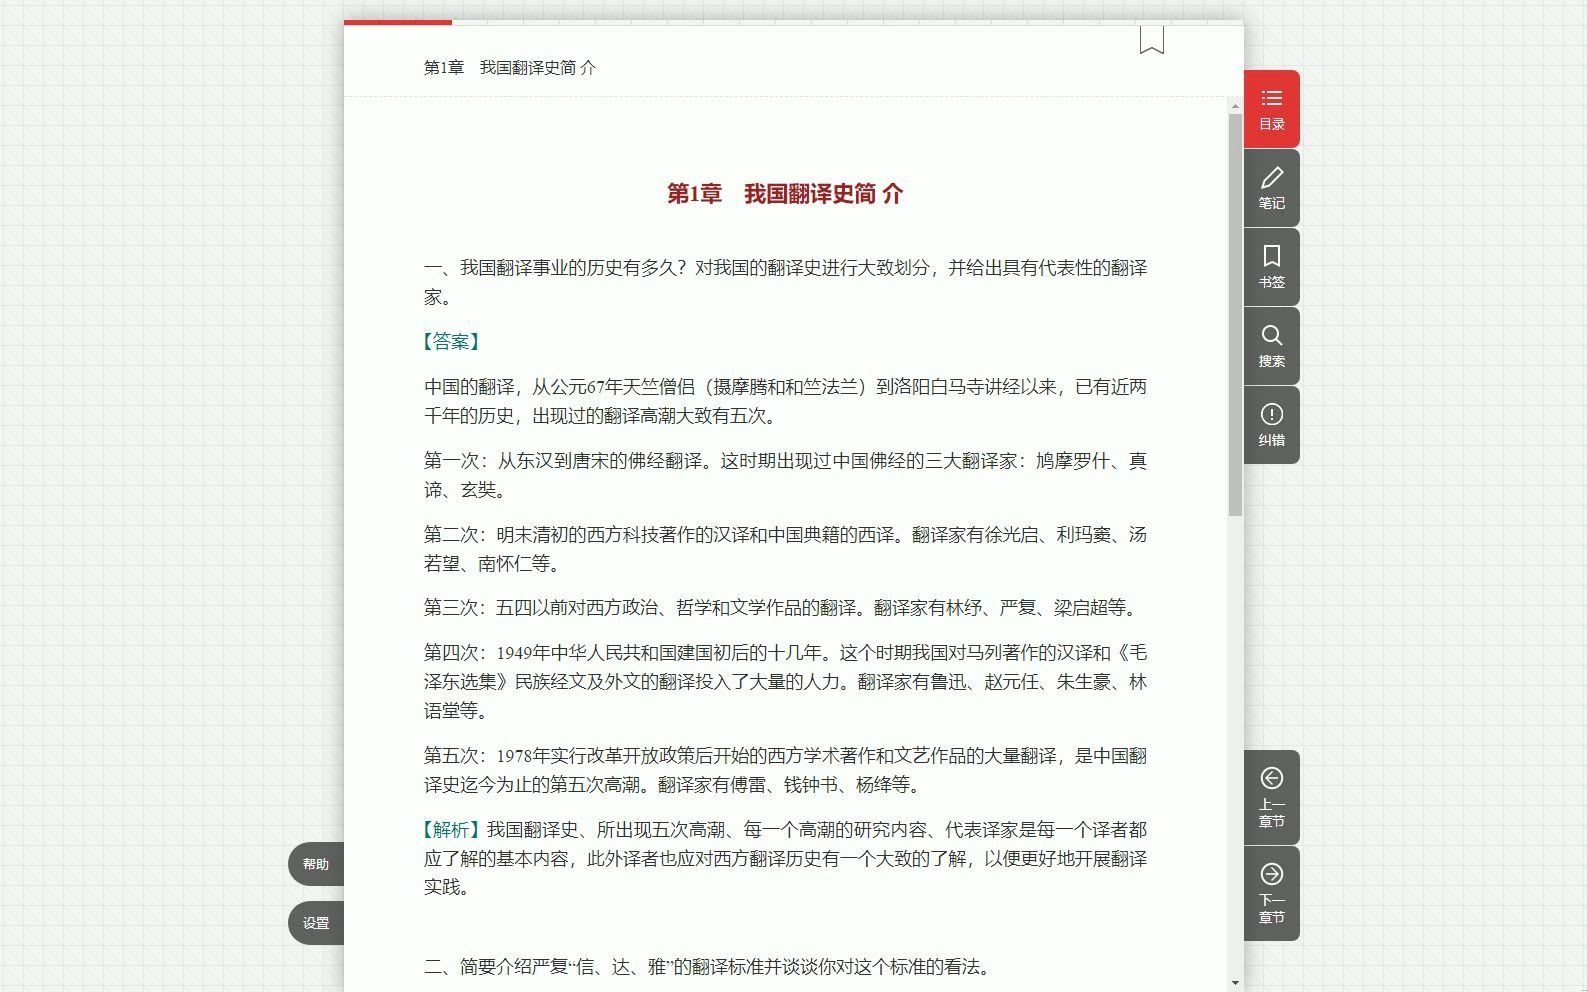Click question two about 严复“信、达、雅”
1587x992 pixels.
pos(709,967)
